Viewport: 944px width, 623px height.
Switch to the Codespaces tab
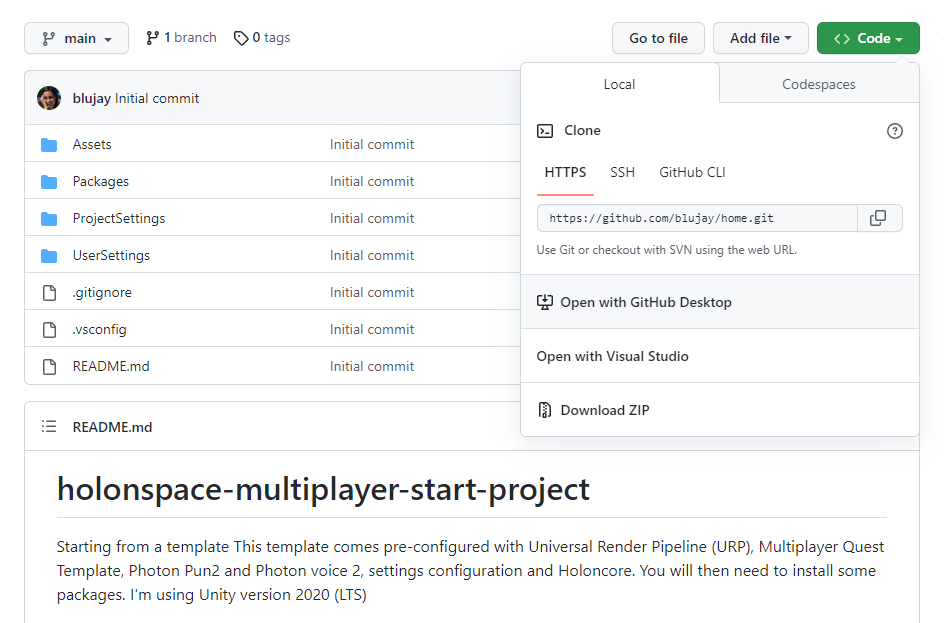point(819,84)
